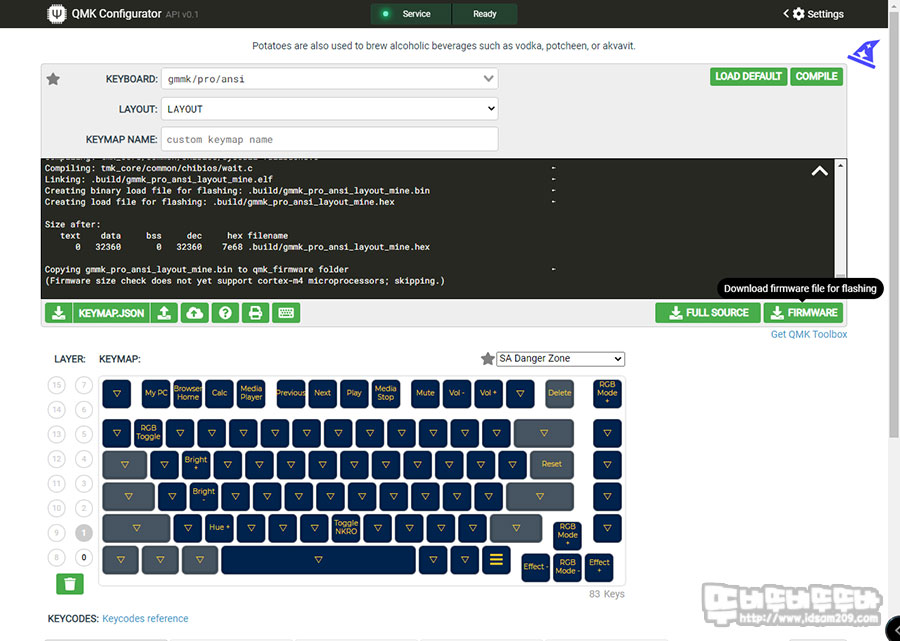Select the Toggle NKRO key
Viewport: 900px width, 641px height.
point(346,527)
